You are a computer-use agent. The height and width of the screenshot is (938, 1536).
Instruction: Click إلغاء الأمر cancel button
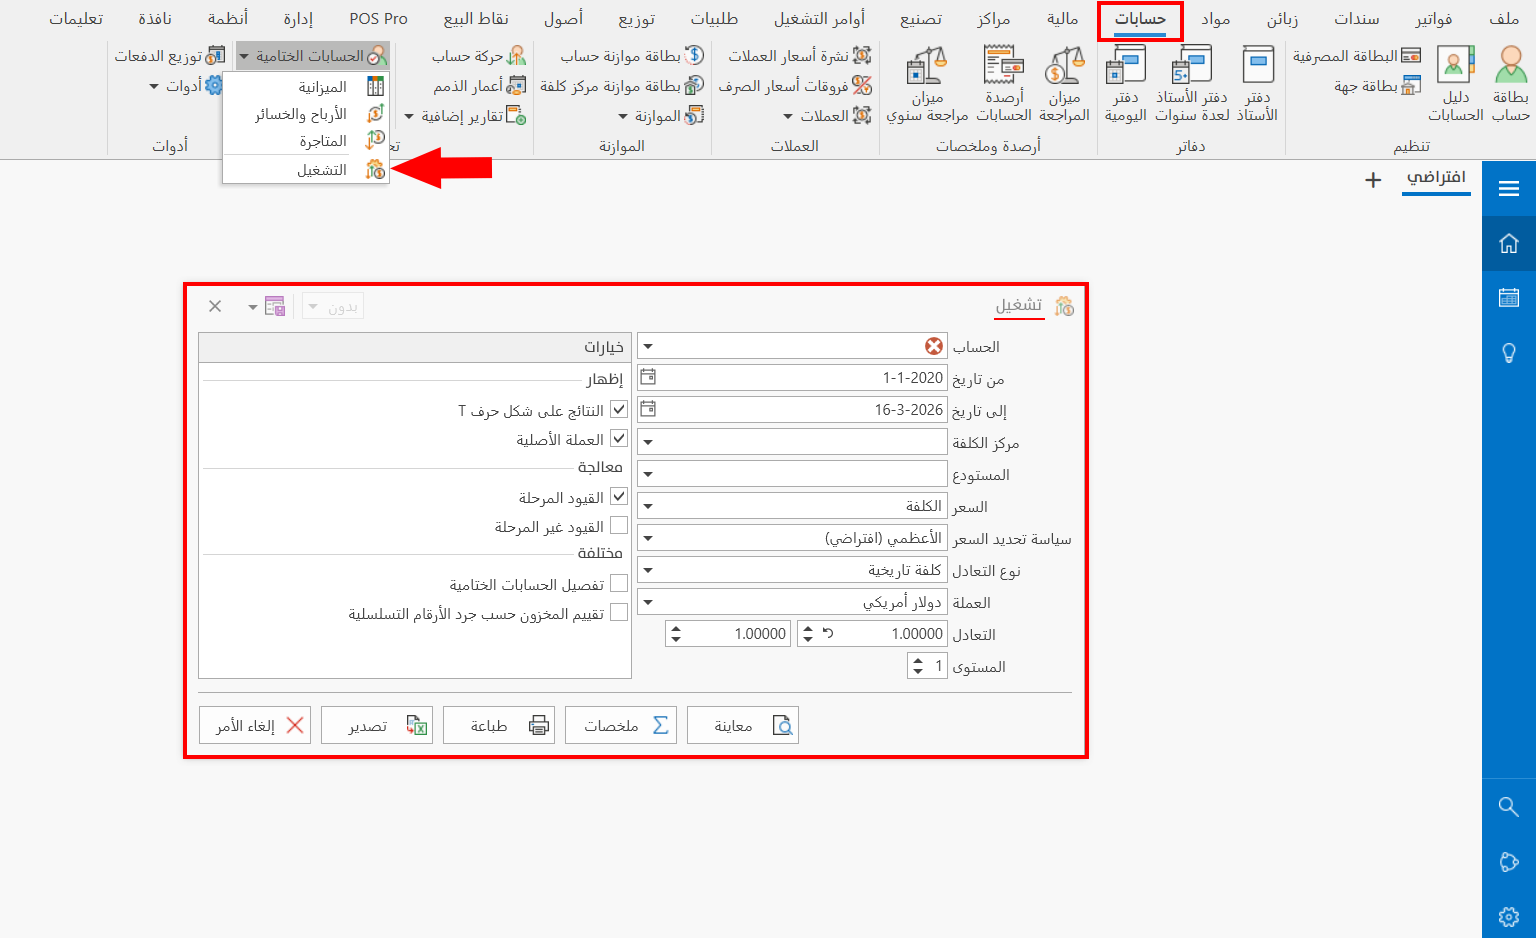[255, 725]
